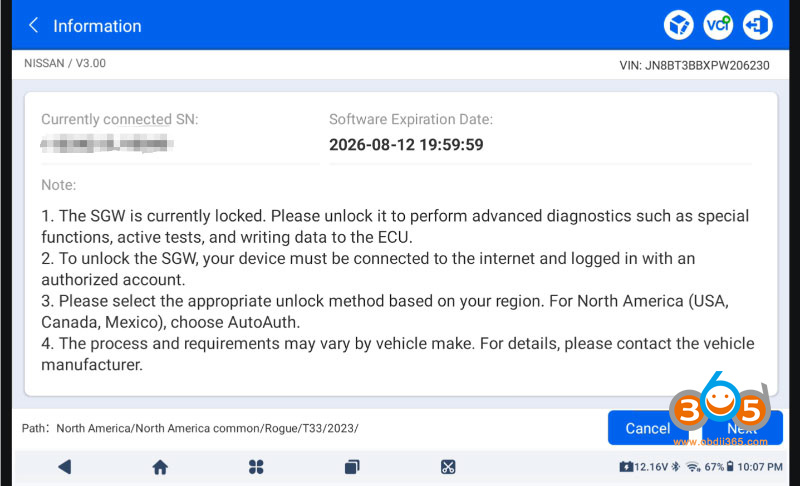Tap the navigation path text for Rogue
Image resolution: width=800 pixels, height=486 pixels.
coord(207,428)
